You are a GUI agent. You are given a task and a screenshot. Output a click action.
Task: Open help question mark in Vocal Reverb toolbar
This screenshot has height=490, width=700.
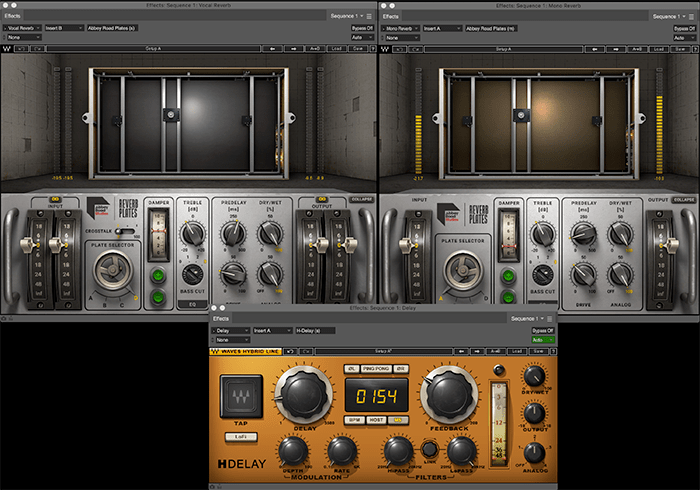[373, 49]
